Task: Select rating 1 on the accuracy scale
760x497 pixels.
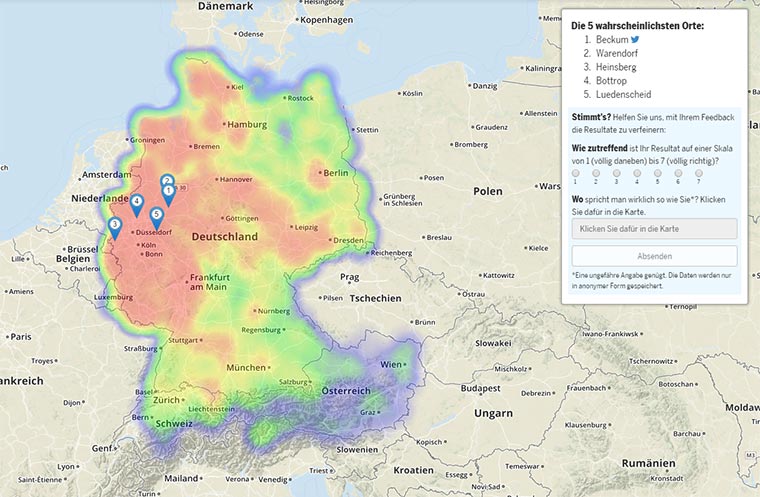Action: point(576,173)
